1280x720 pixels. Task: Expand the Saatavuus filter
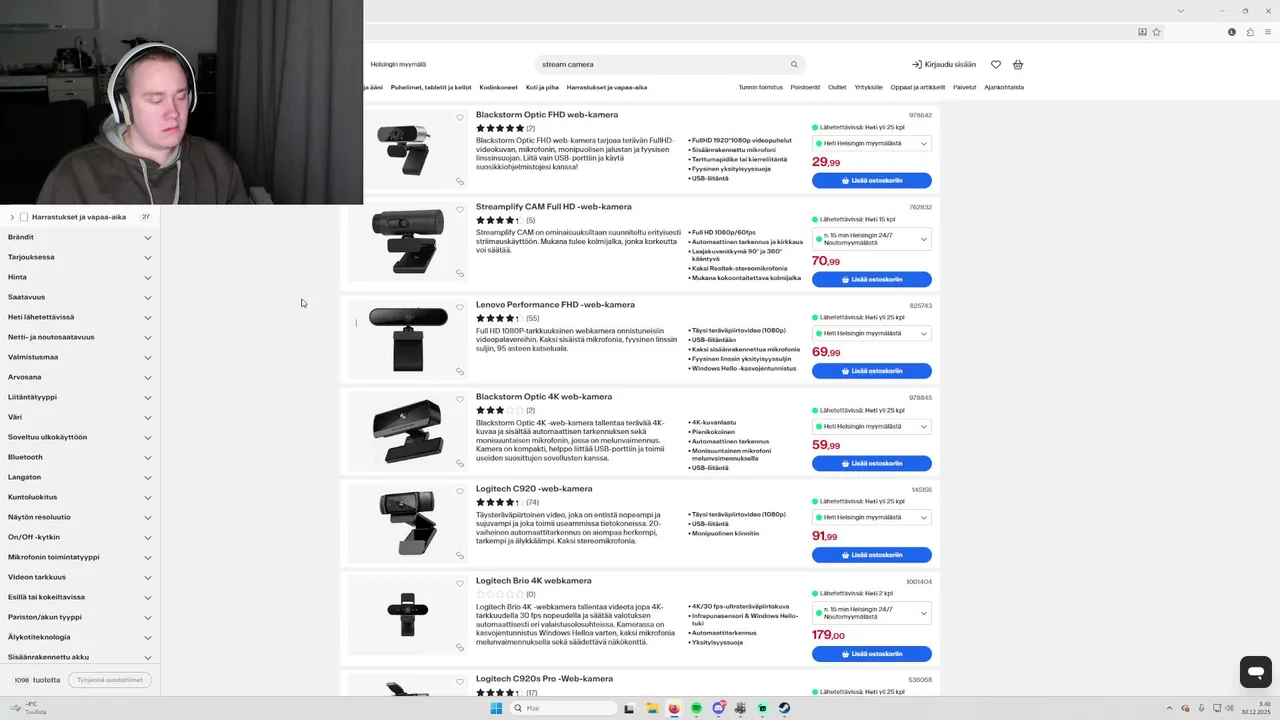point(80,297)
